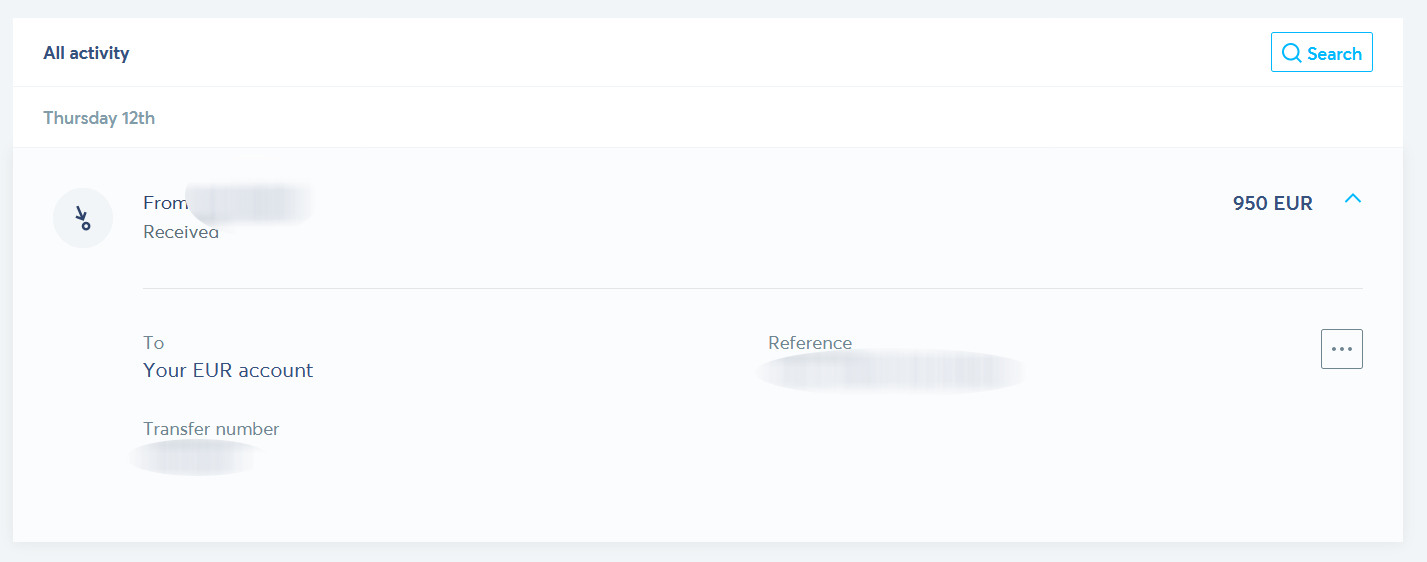Click the Your EUR account text

point(228,370)
